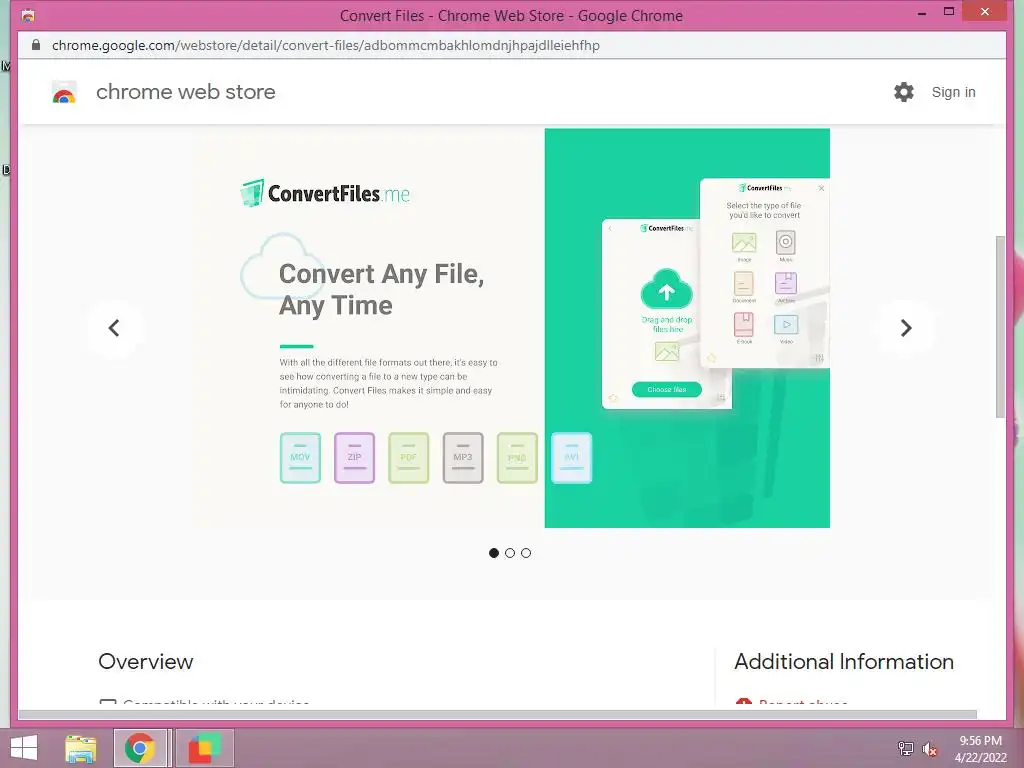Select the third carousel dot

click(x=526, y=553)
